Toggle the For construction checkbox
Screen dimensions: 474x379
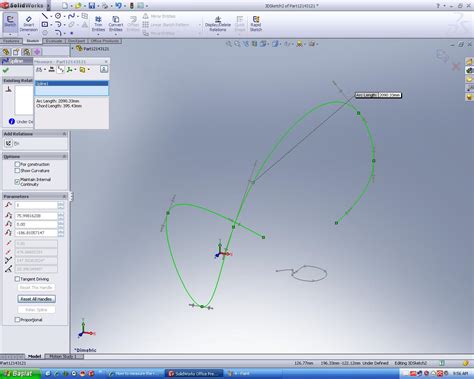pos(17,164)
